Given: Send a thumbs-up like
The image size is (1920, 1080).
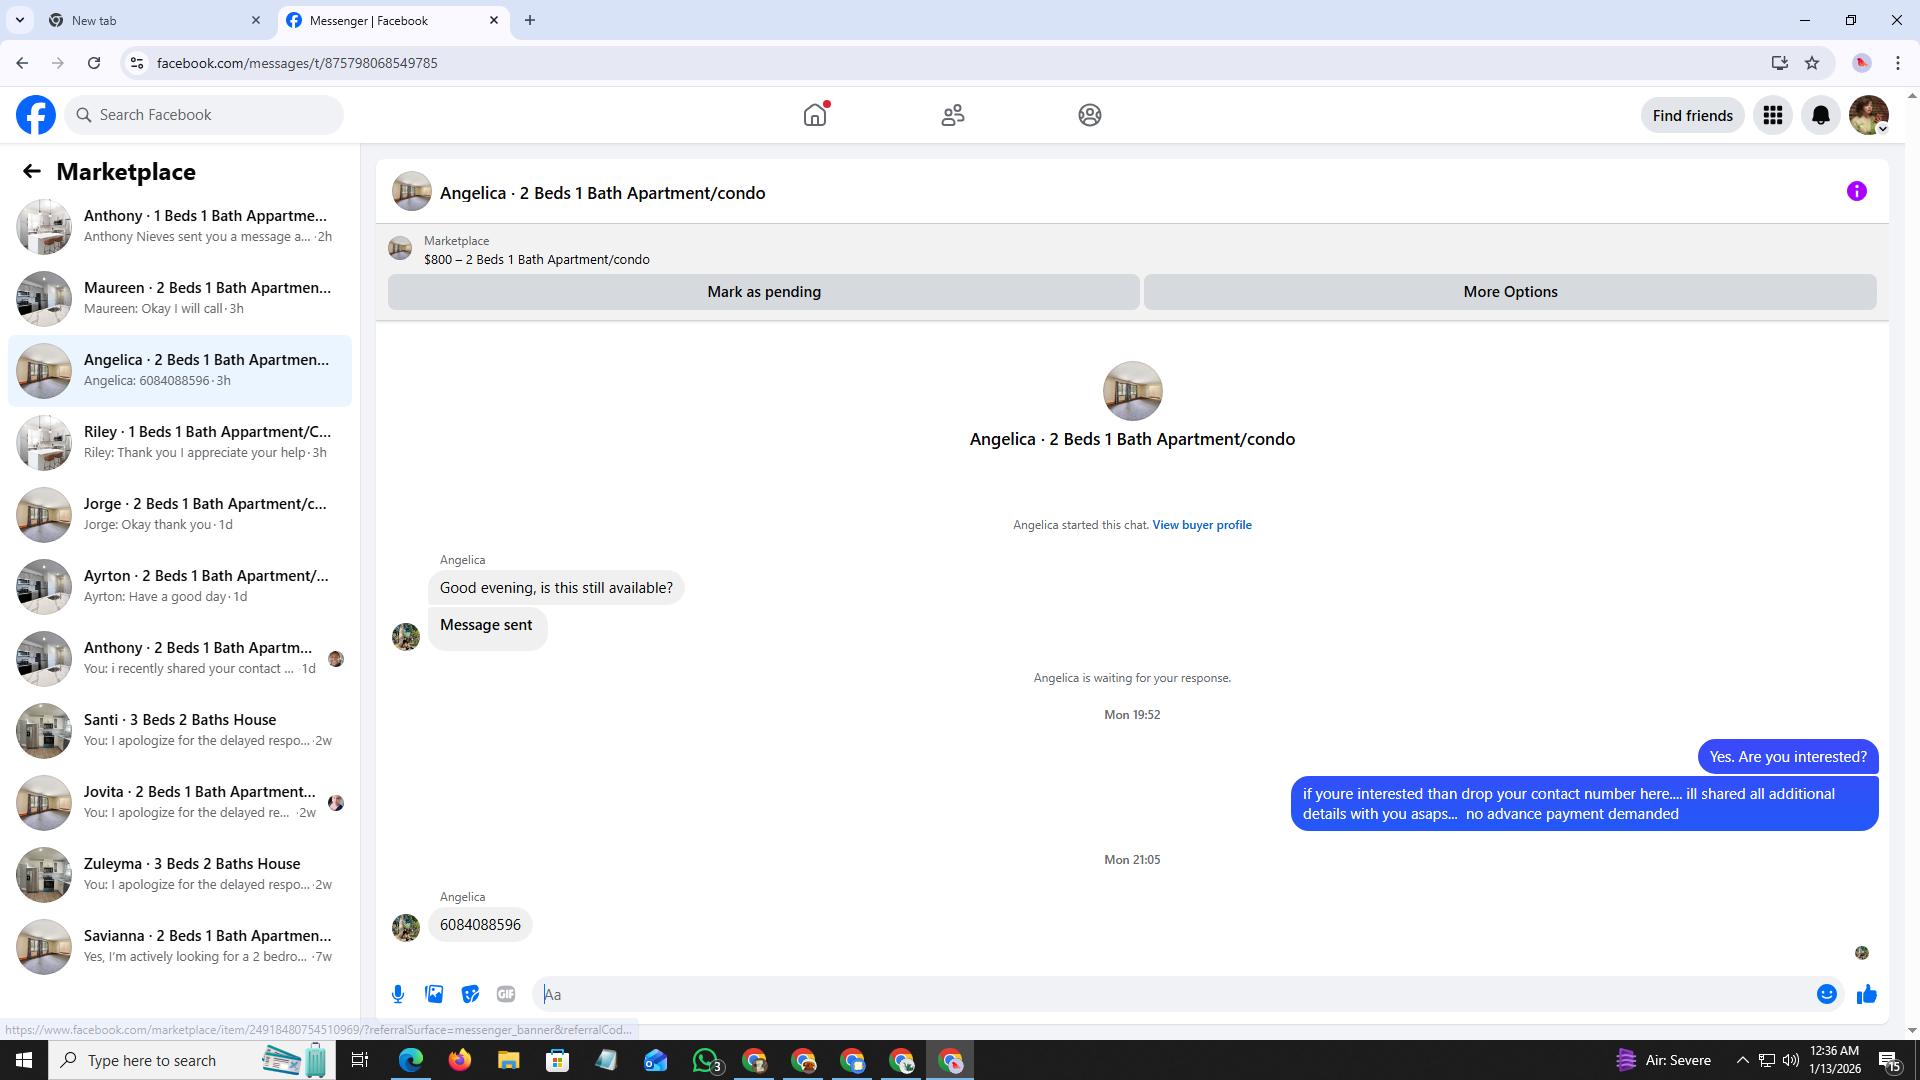Looking at the screenshot, I should click(1866, 994).
